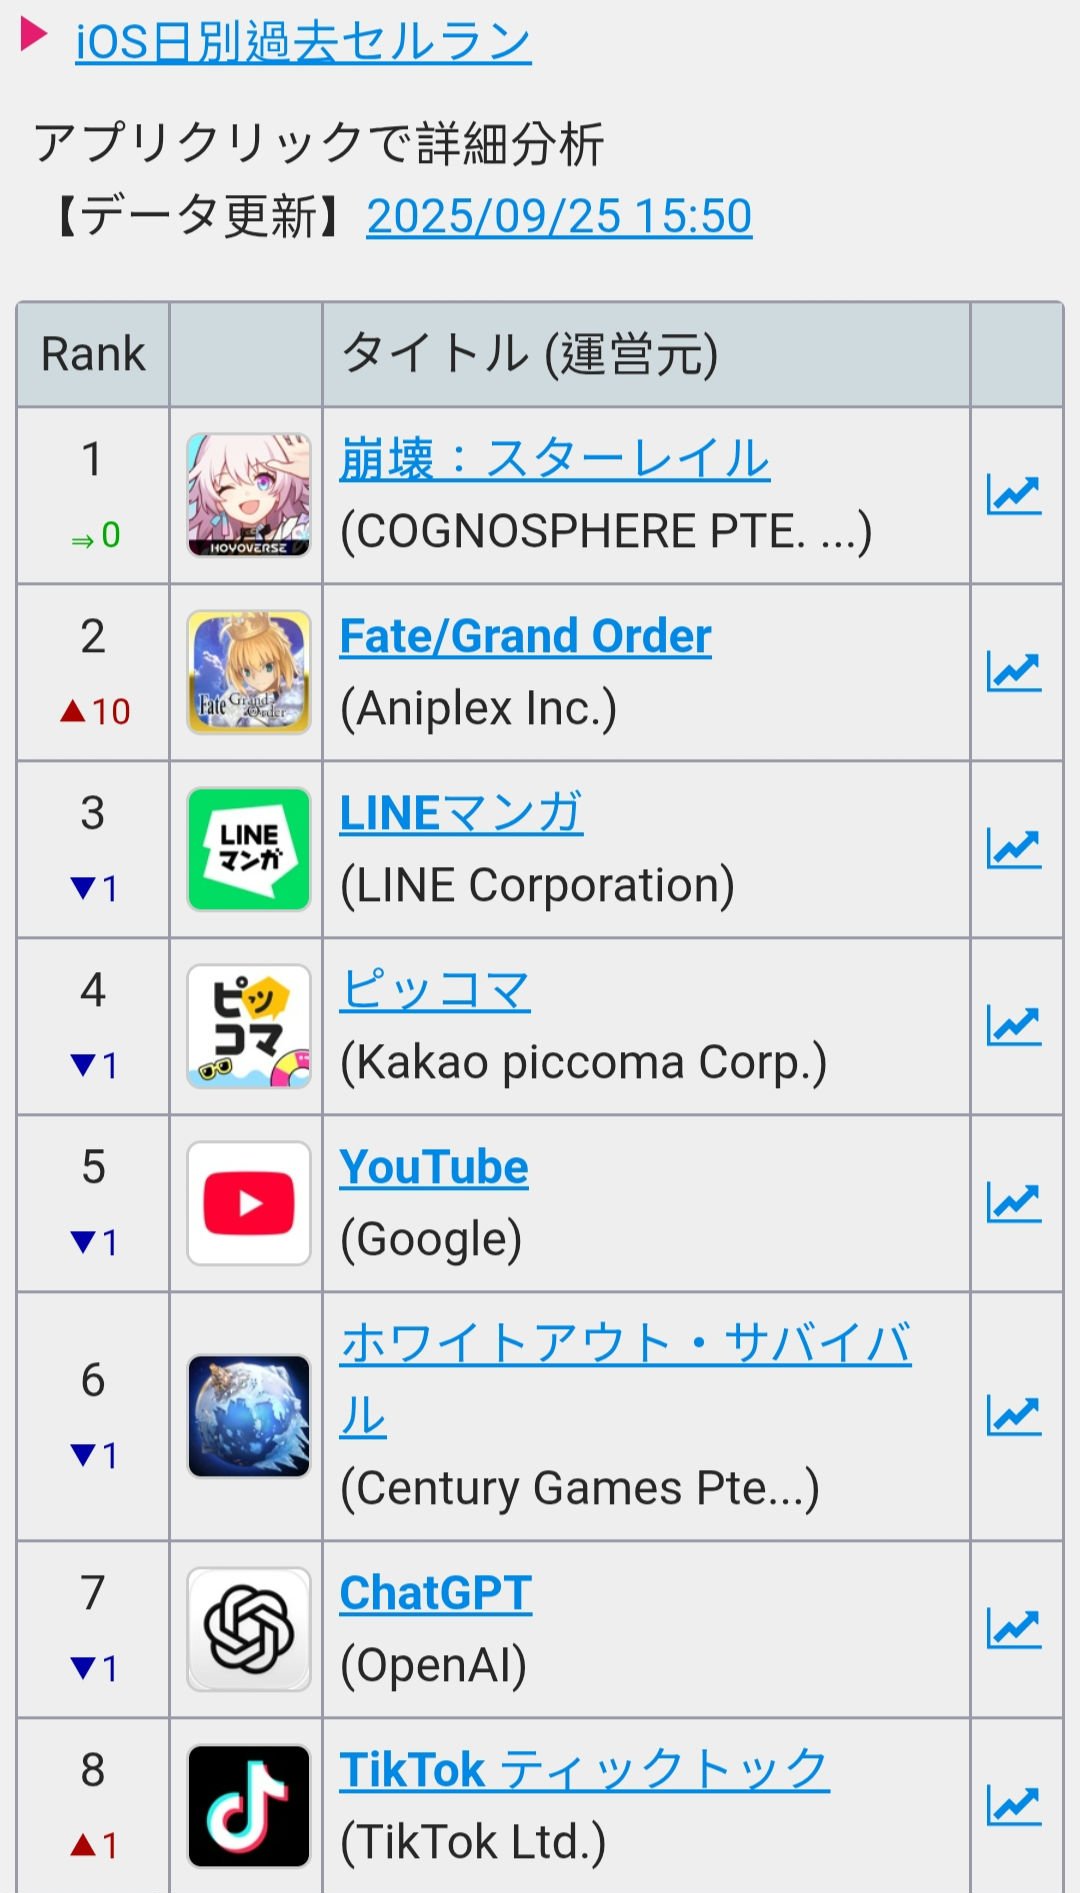Show the trend graph for YouTube

(1014, 1203)
